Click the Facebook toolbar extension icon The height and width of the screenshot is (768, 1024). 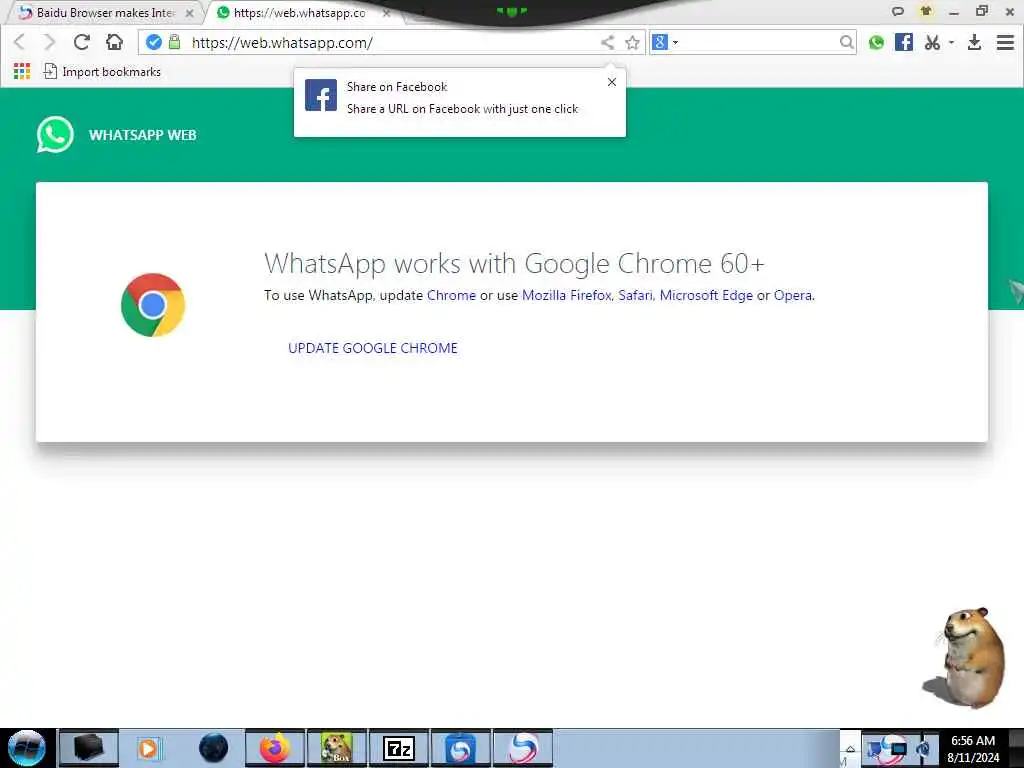coord(904,42)
